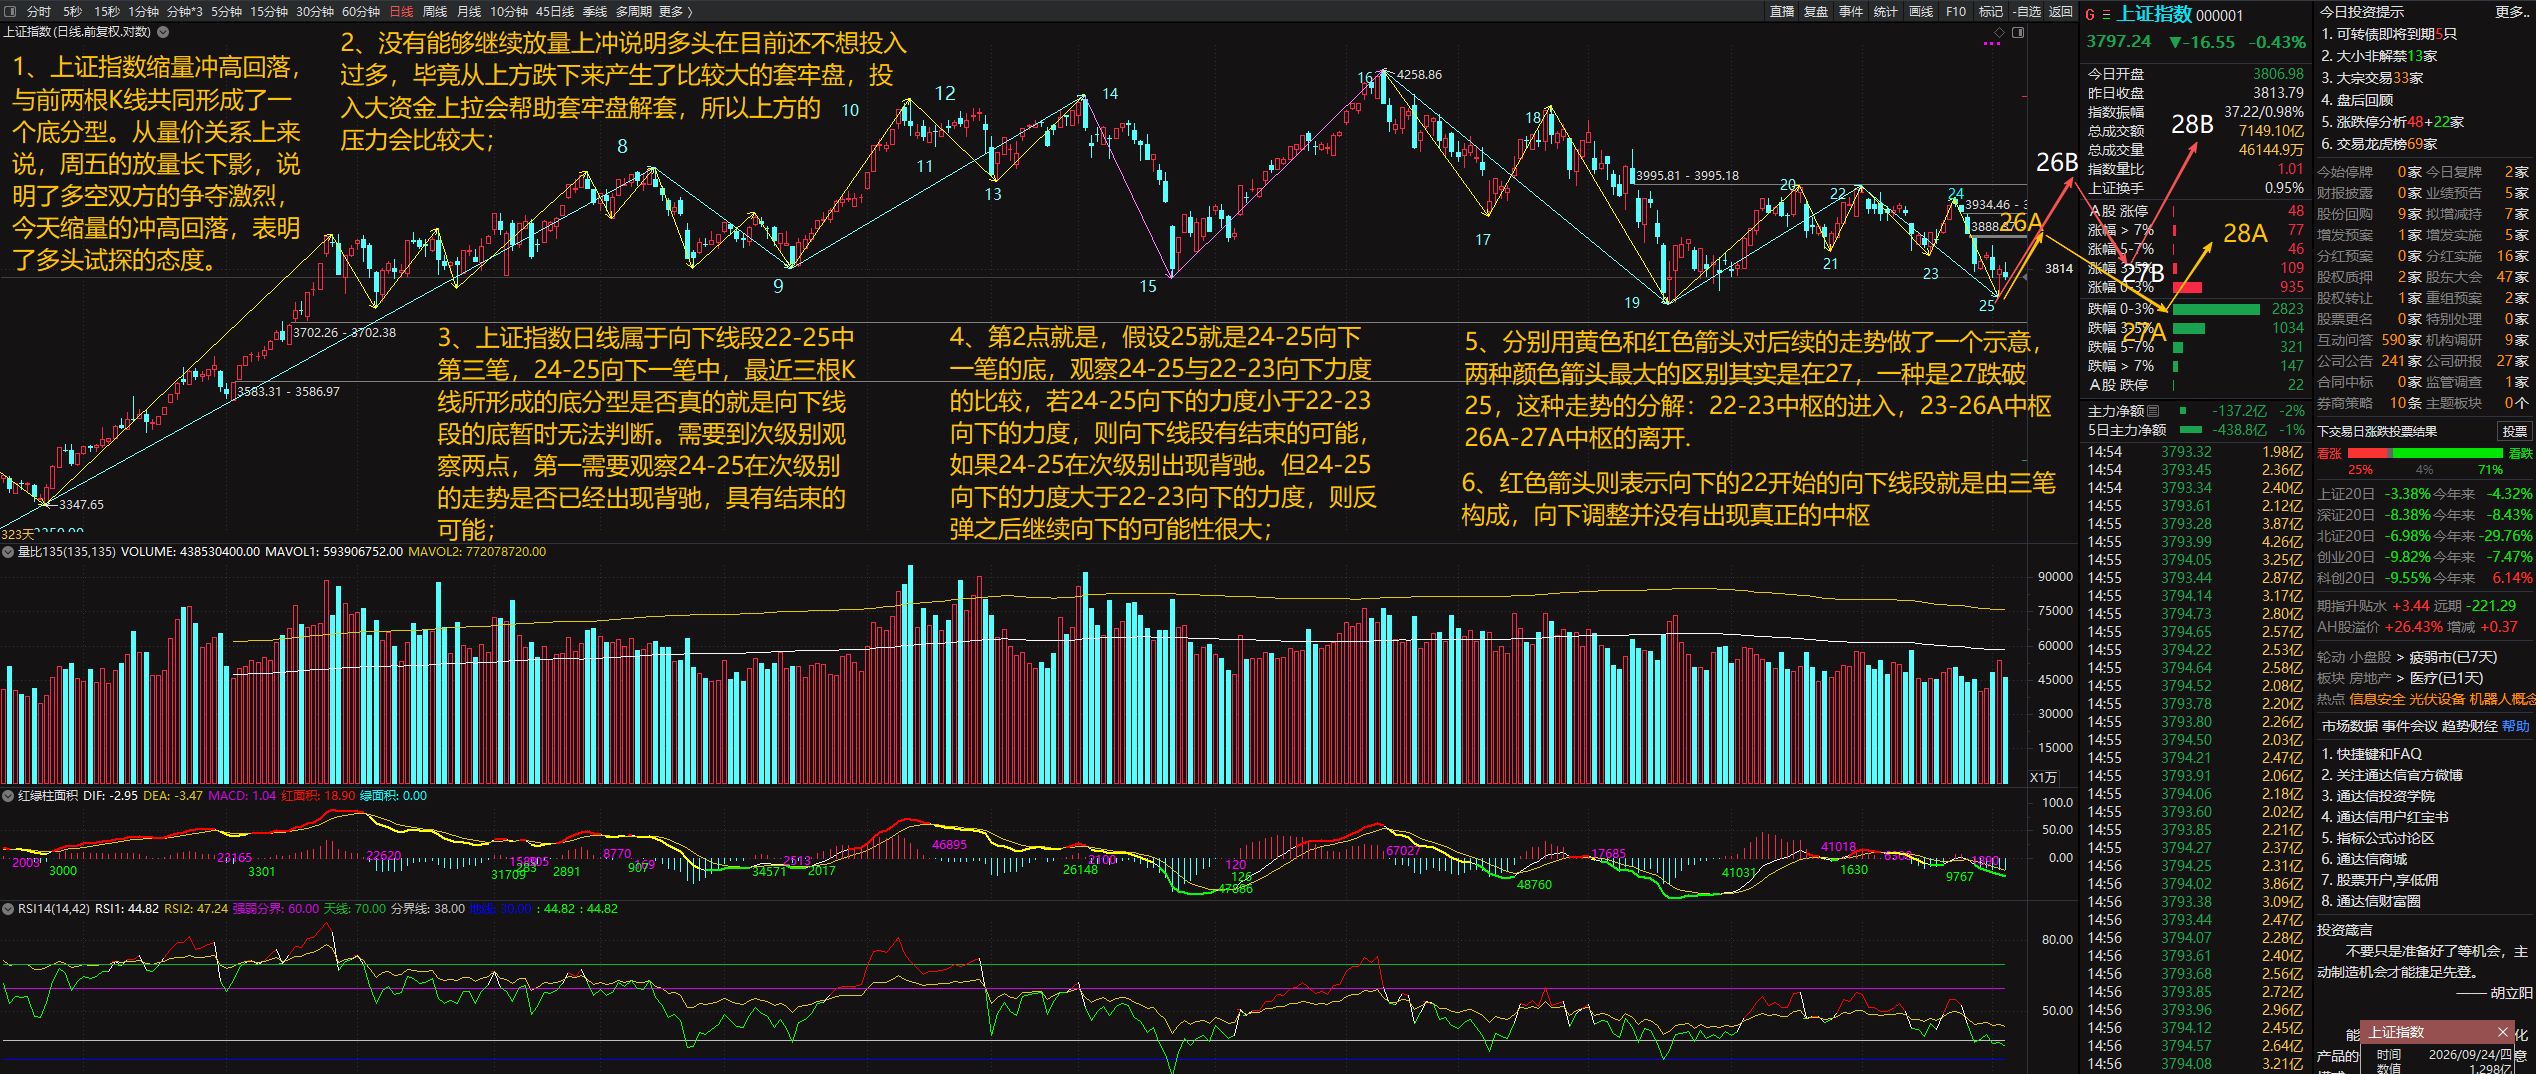Screen dimensions: 2536x1074
Task: Switch chart to 分时 view
Action: pyautogui.click(x=39, y=11)
